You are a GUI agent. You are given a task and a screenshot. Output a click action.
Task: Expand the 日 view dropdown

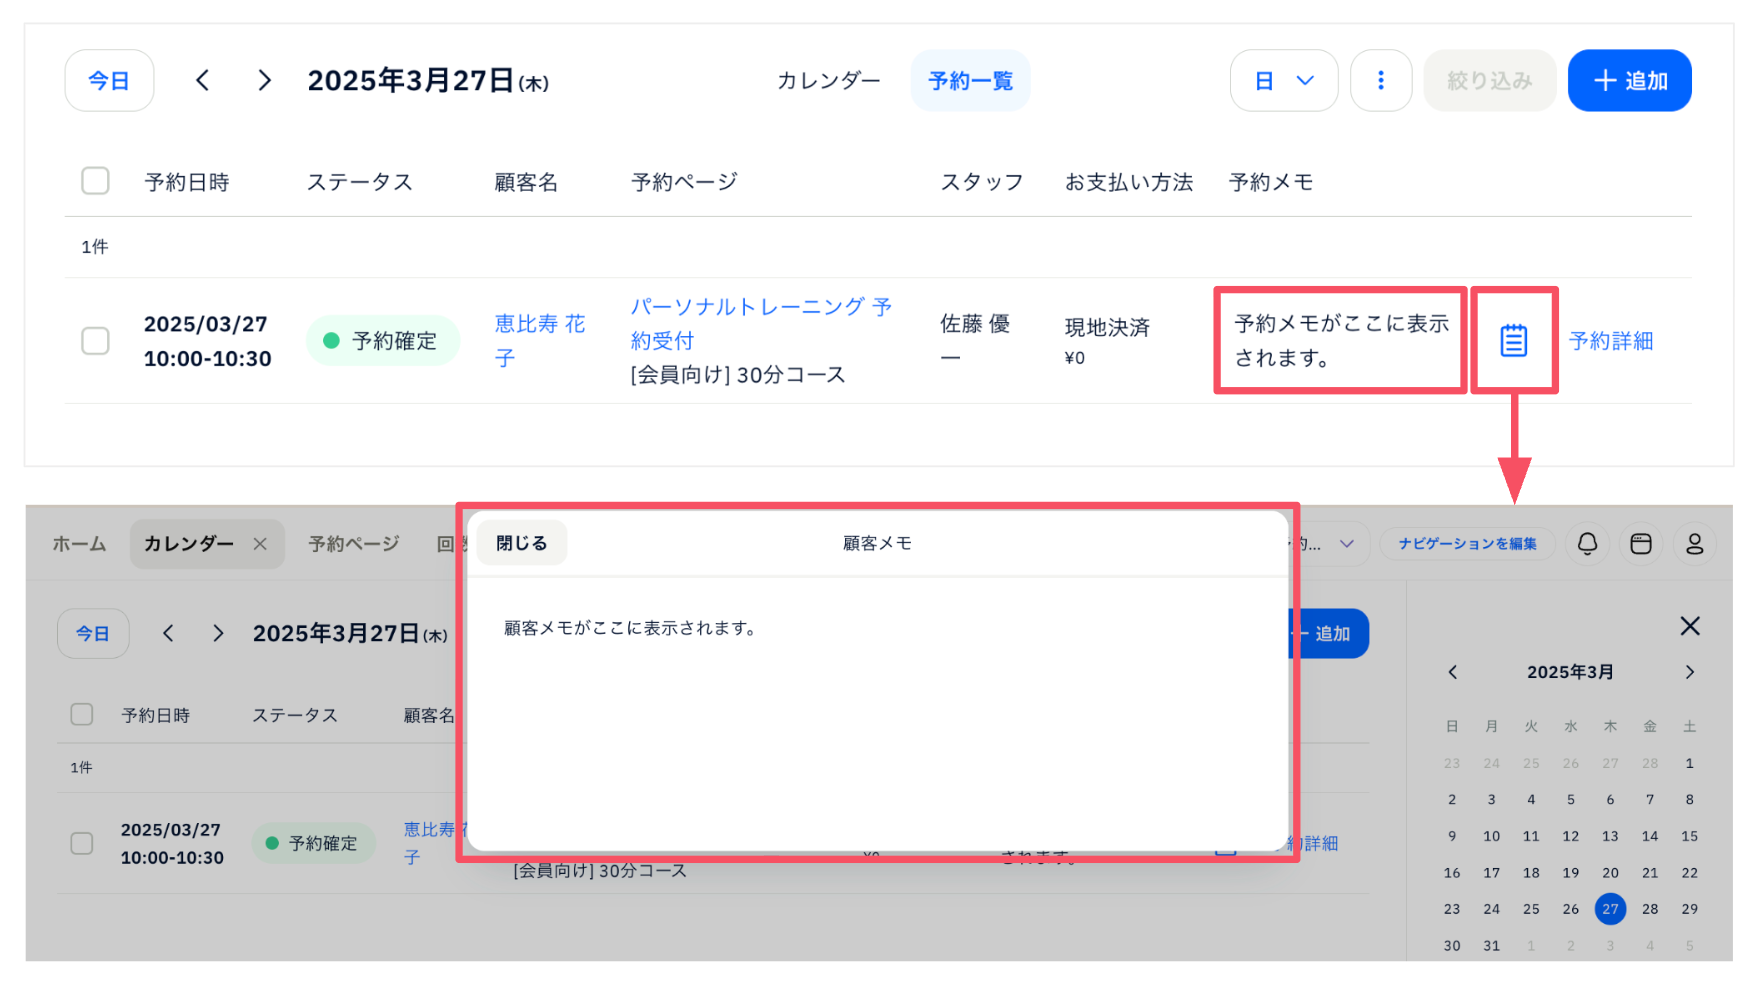pos(1283,81)
